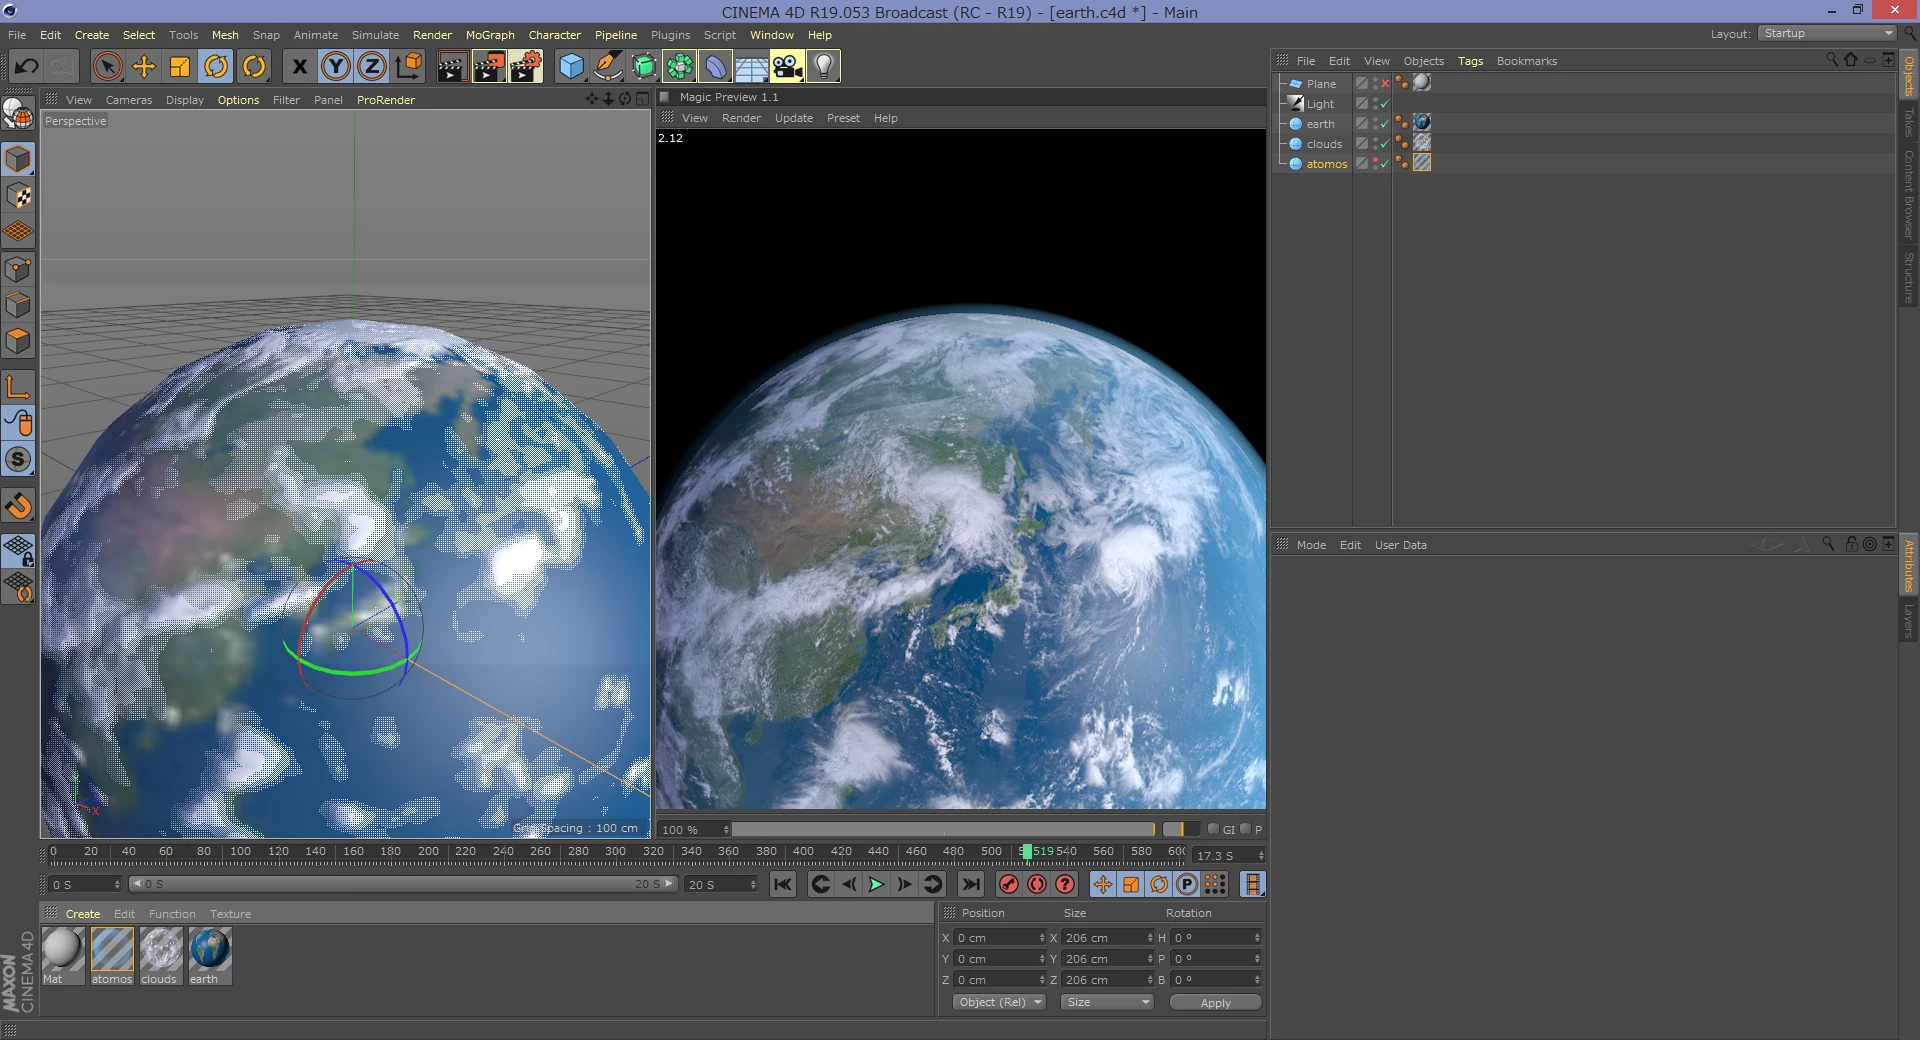Click the Render View clapperboard icon

(451, 67)
